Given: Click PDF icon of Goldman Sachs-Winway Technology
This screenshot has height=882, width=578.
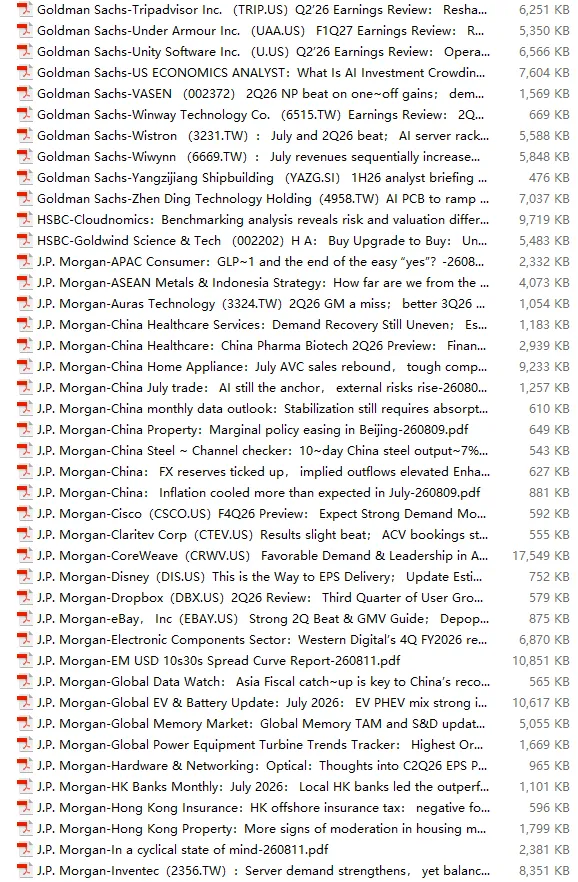Looking at the screenshot, I should click(25, 115).
